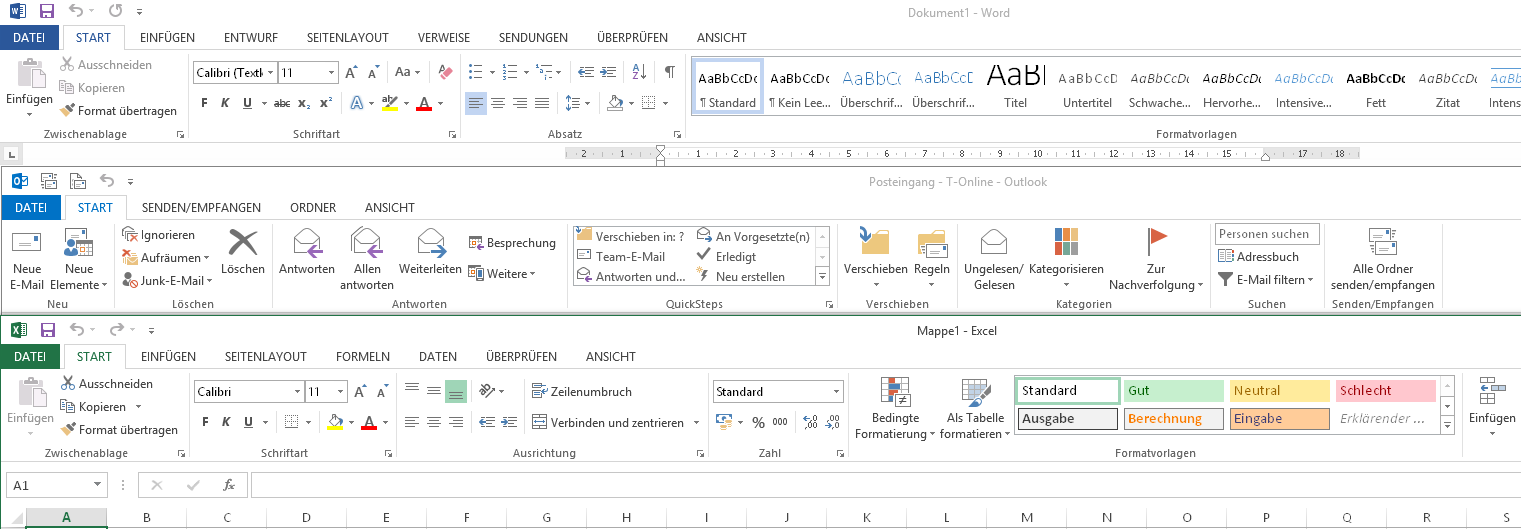Screen dimensions: 1521x529
Task: Open Bedingte Formatierung in Excel
Action: click(895, 410)
